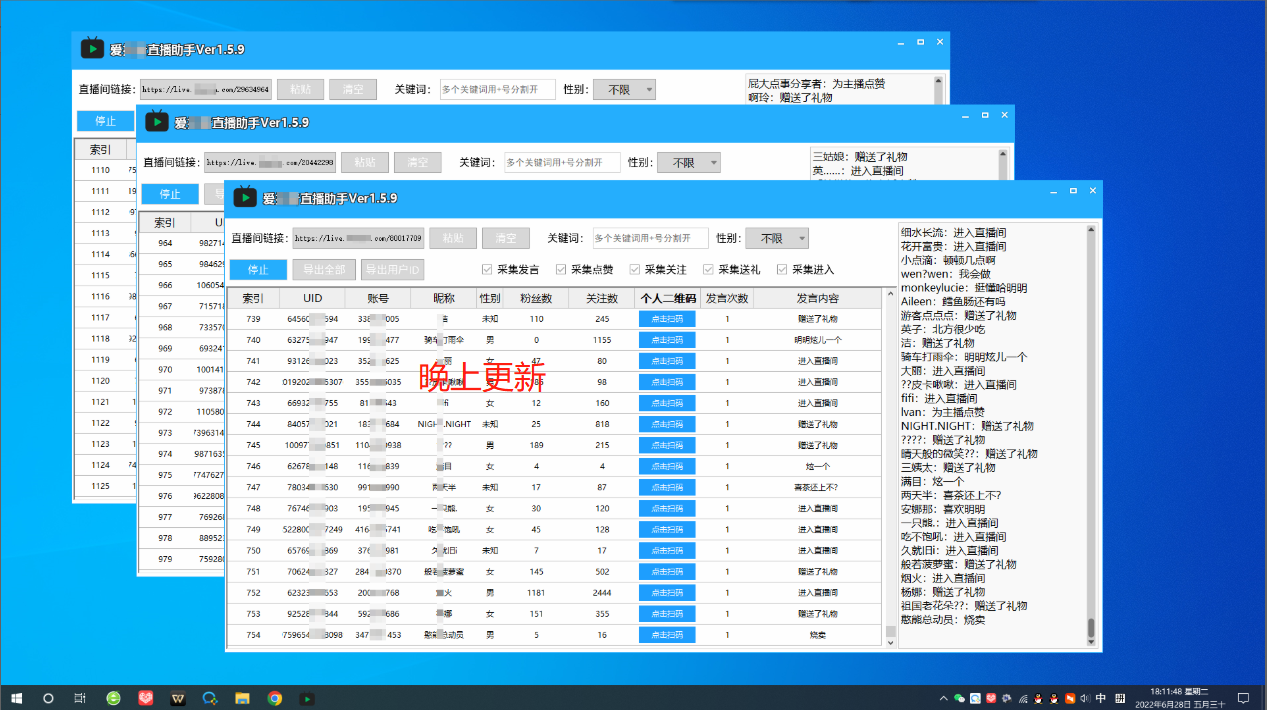
Task: Toggle the 中 input method indicator
Action: click(x=1099, y=697)
